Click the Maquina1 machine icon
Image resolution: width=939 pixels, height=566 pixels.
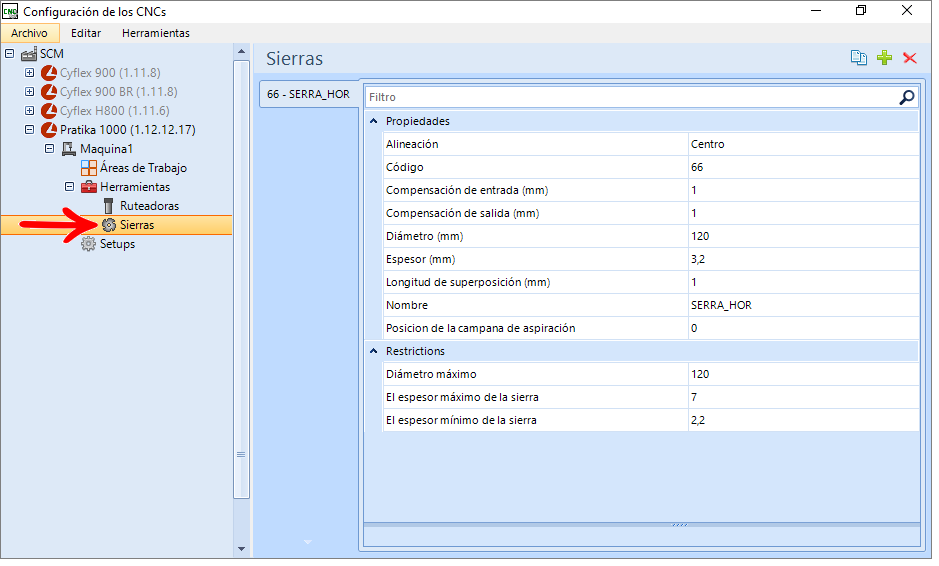(x=69, y=149)
